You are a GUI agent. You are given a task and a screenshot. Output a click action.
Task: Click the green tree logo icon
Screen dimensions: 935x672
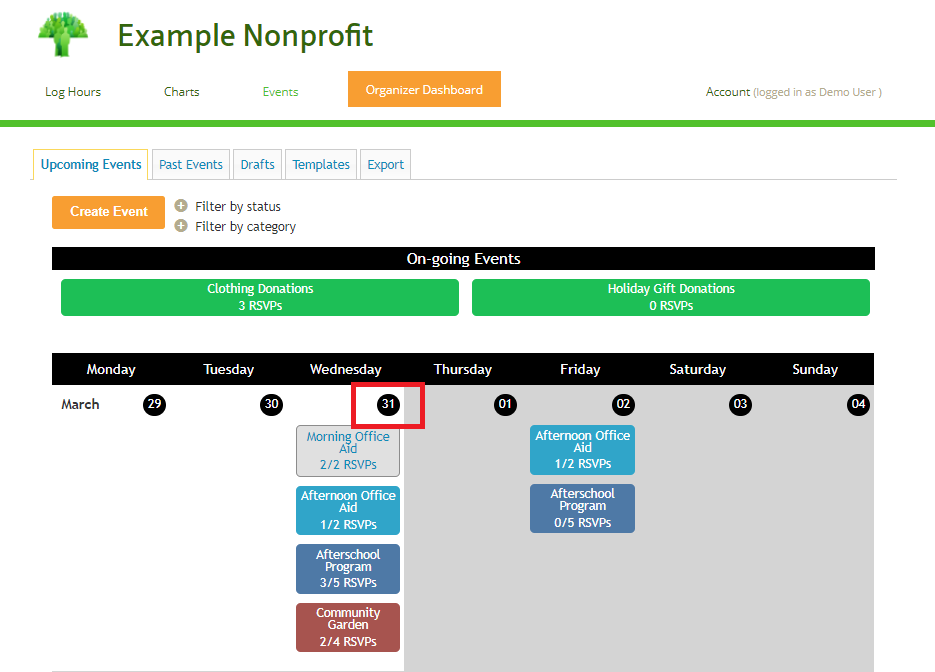pyautogui.click(x=63, y=35)
